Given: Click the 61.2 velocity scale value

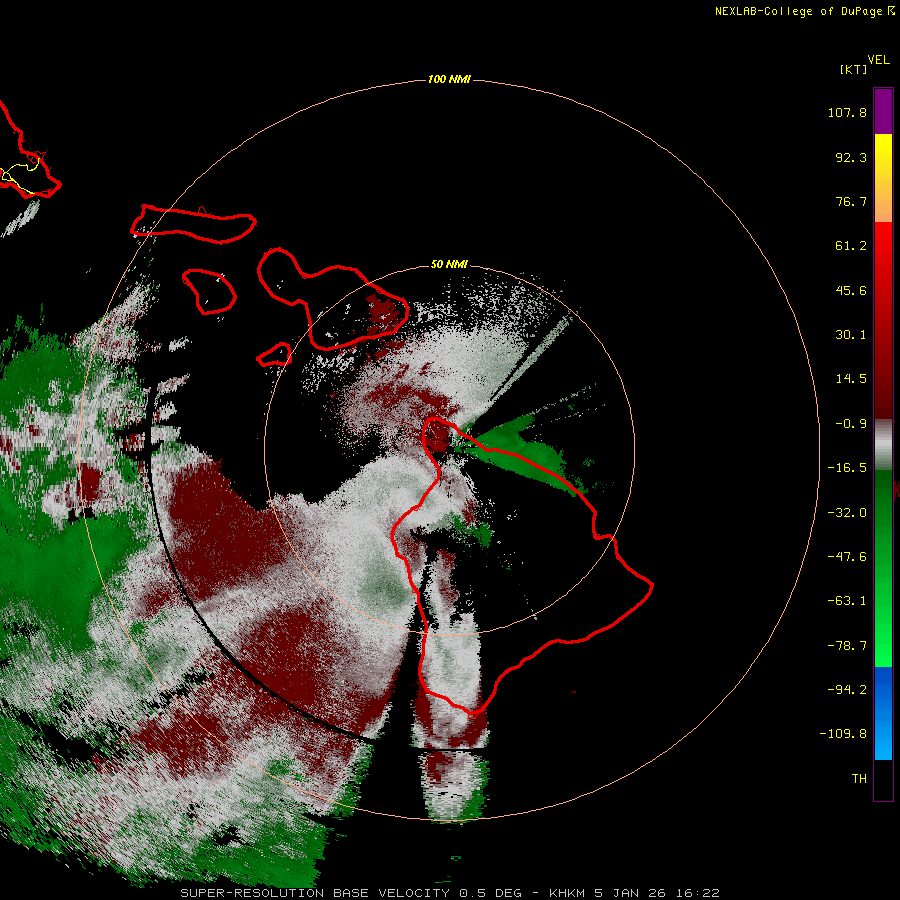Looking at the screenshot, I should (851, 246).
